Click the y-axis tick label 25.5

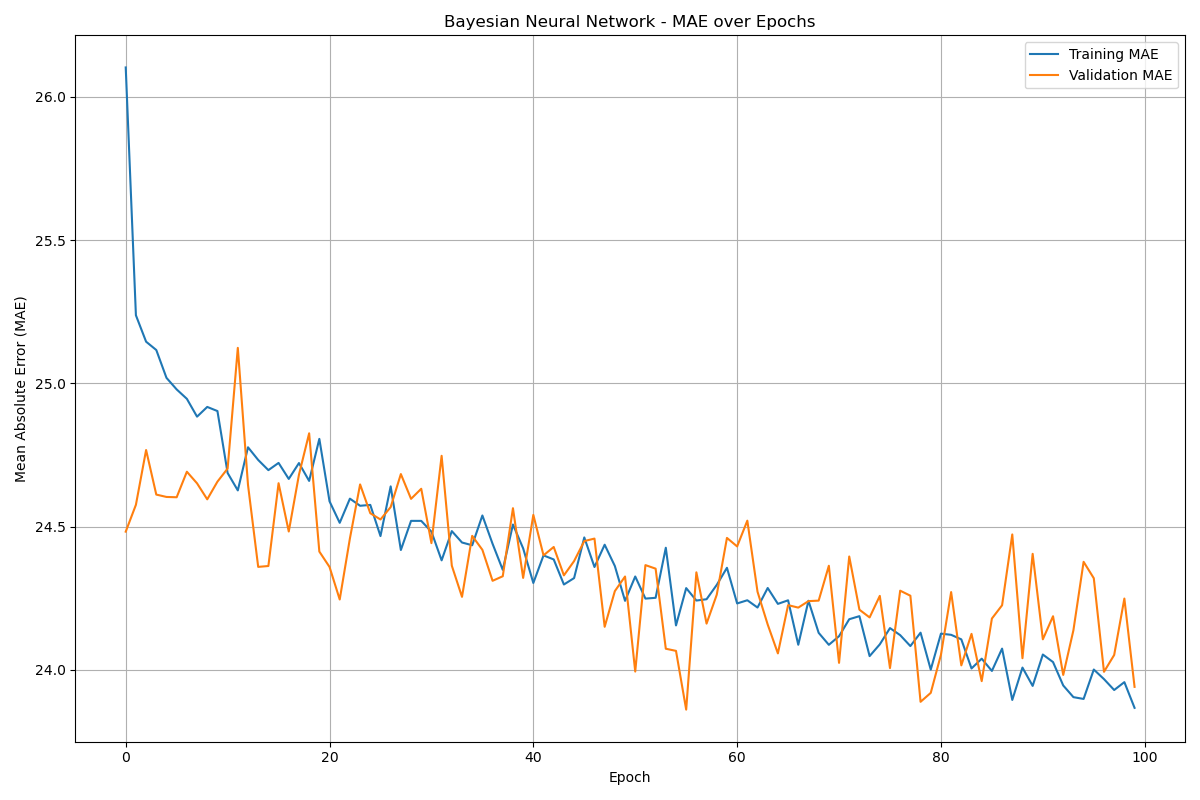coord(52,241)
